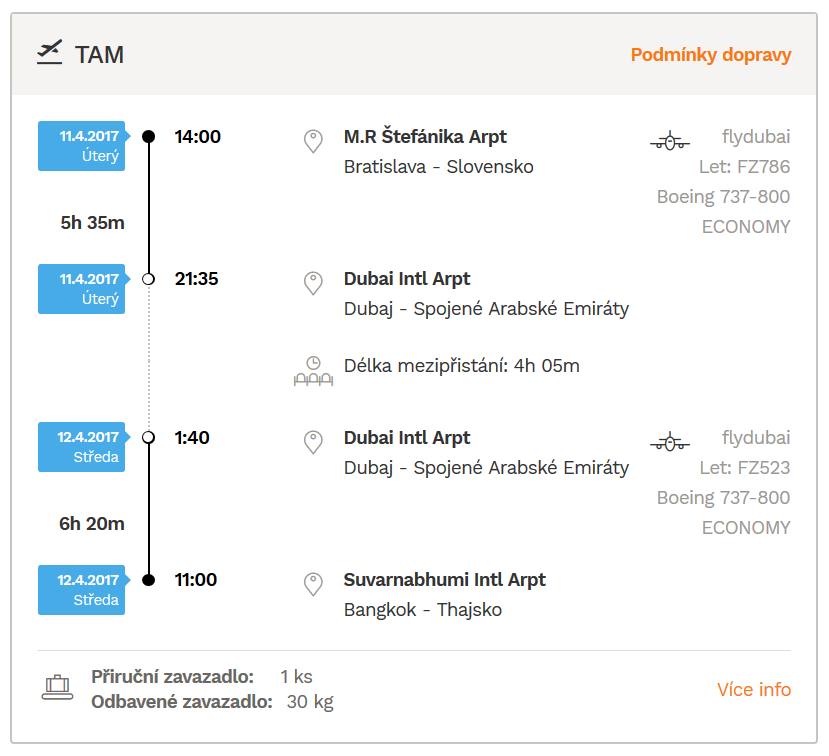Open the Podmínky dopravy link
Screen dimensions: 829x756
pos(711,55)
